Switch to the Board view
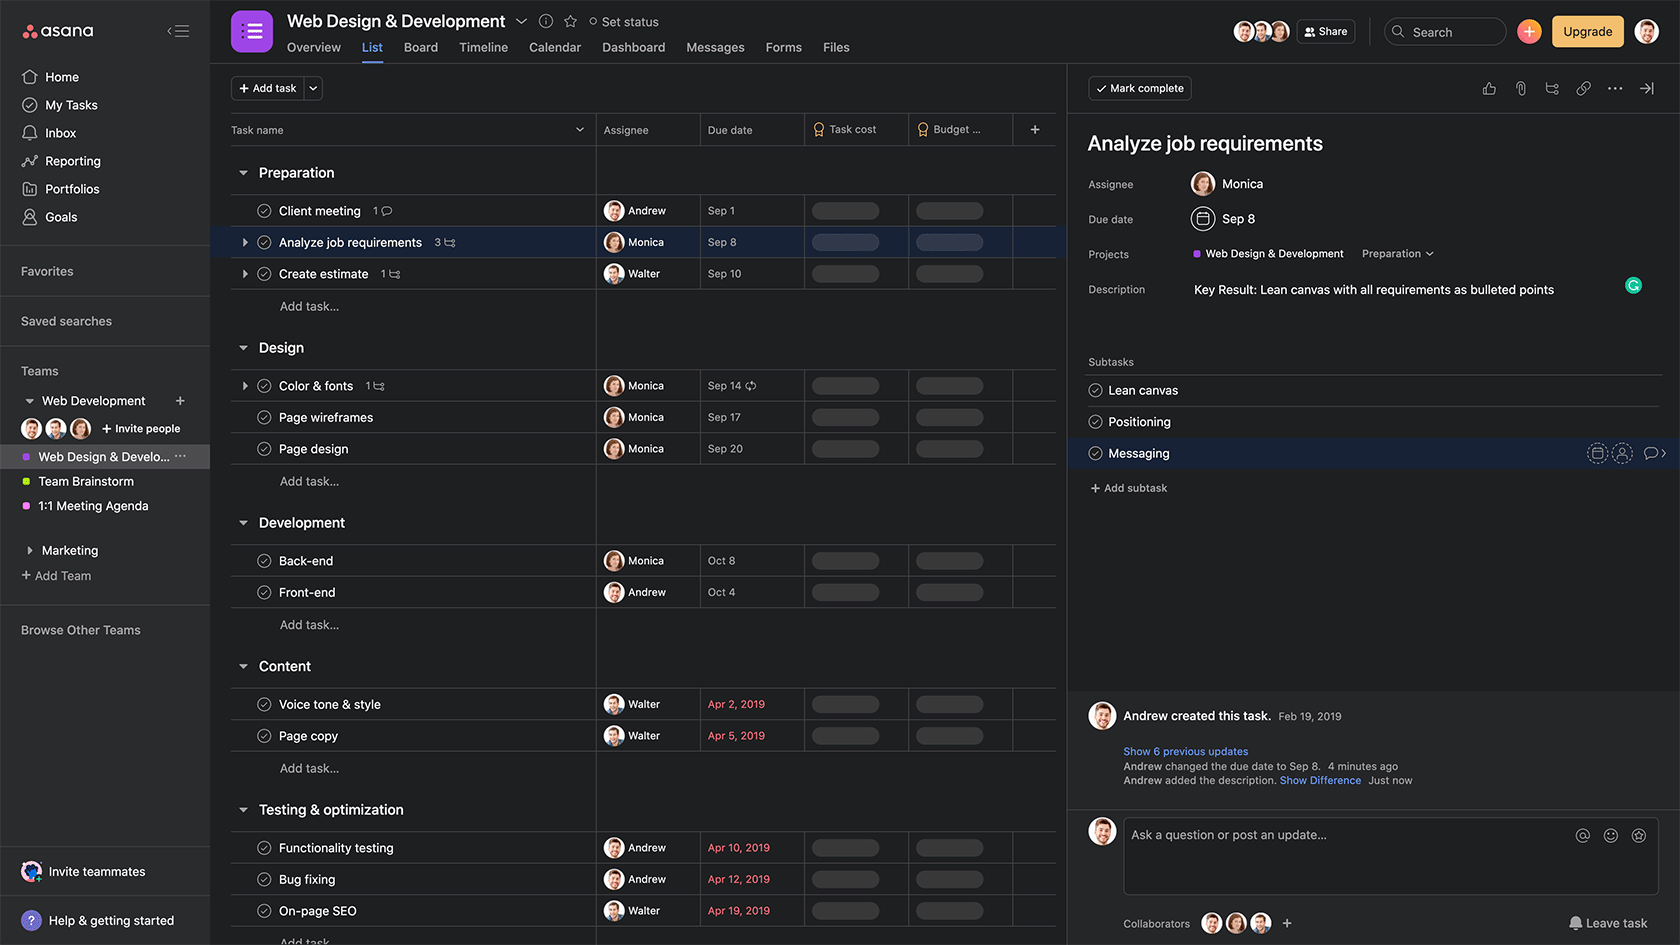This screenshot has height=945, width=1680. pyautogui.click(x=420, y=47)
